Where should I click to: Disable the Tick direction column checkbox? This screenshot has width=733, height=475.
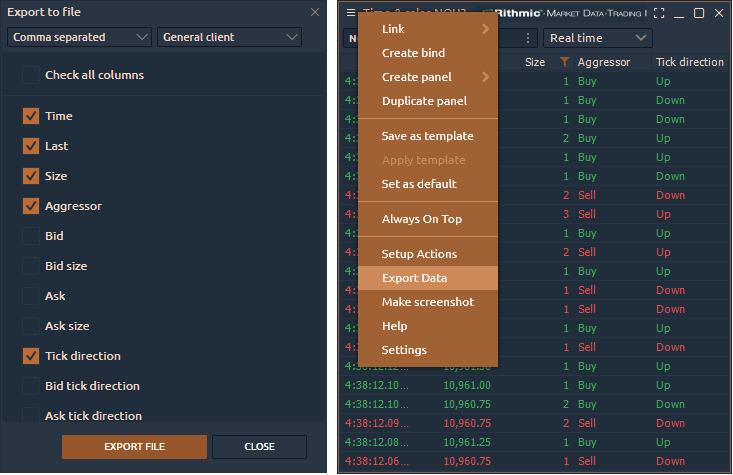click(x=31, y=356)
